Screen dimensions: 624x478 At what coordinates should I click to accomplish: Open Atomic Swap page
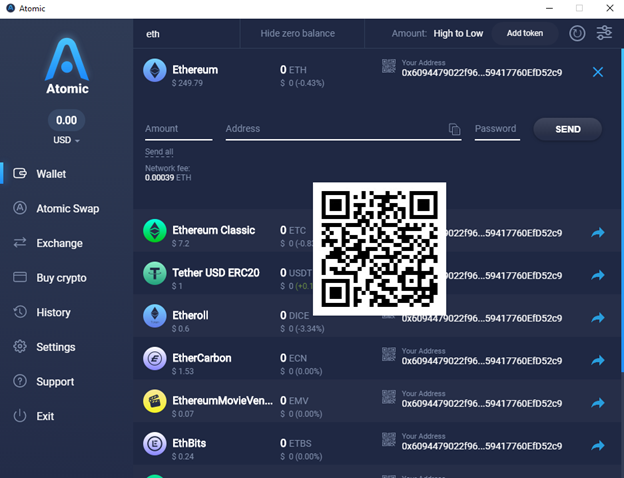pos(68,209)
